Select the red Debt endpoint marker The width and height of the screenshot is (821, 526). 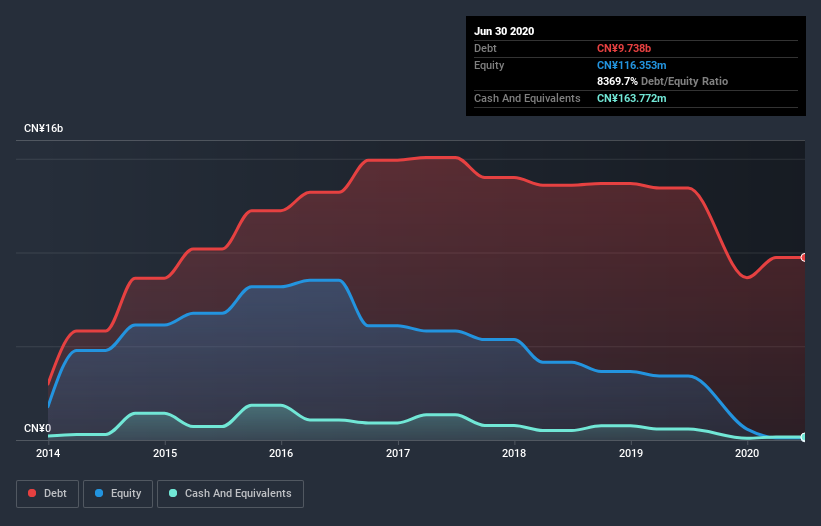pos(804,258)
